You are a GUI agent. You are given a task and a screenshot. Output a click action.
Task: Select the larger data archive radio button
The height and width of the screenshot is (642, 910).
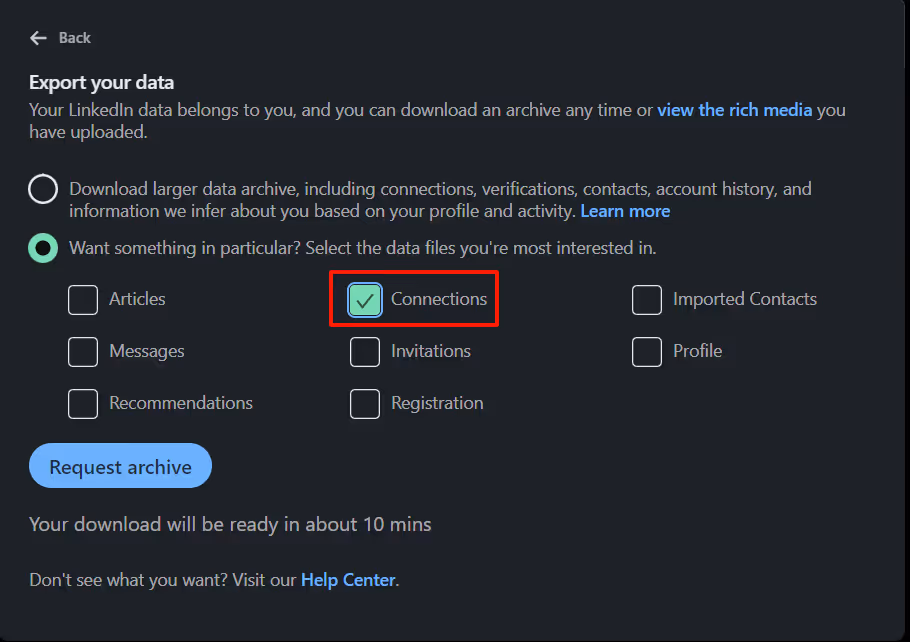click(x=42, y=188)
